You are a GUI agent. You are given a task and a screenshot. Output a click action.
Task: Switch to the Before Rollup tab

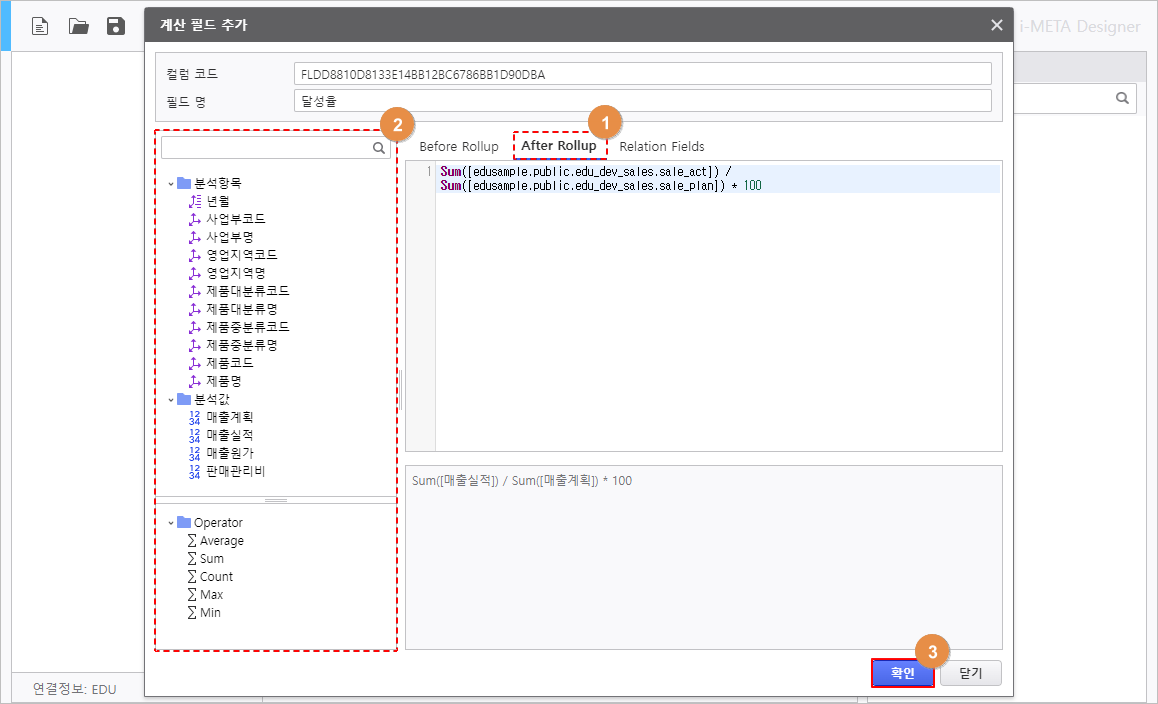point(459,146)
